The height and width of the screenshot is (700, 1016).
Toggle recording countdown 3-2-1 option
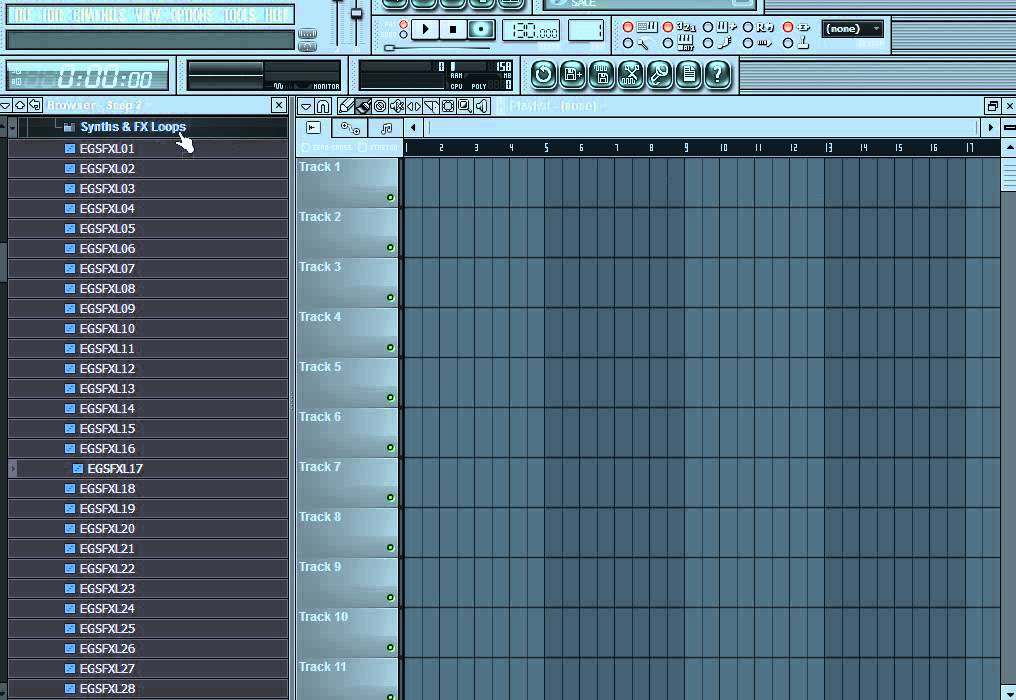667,27
